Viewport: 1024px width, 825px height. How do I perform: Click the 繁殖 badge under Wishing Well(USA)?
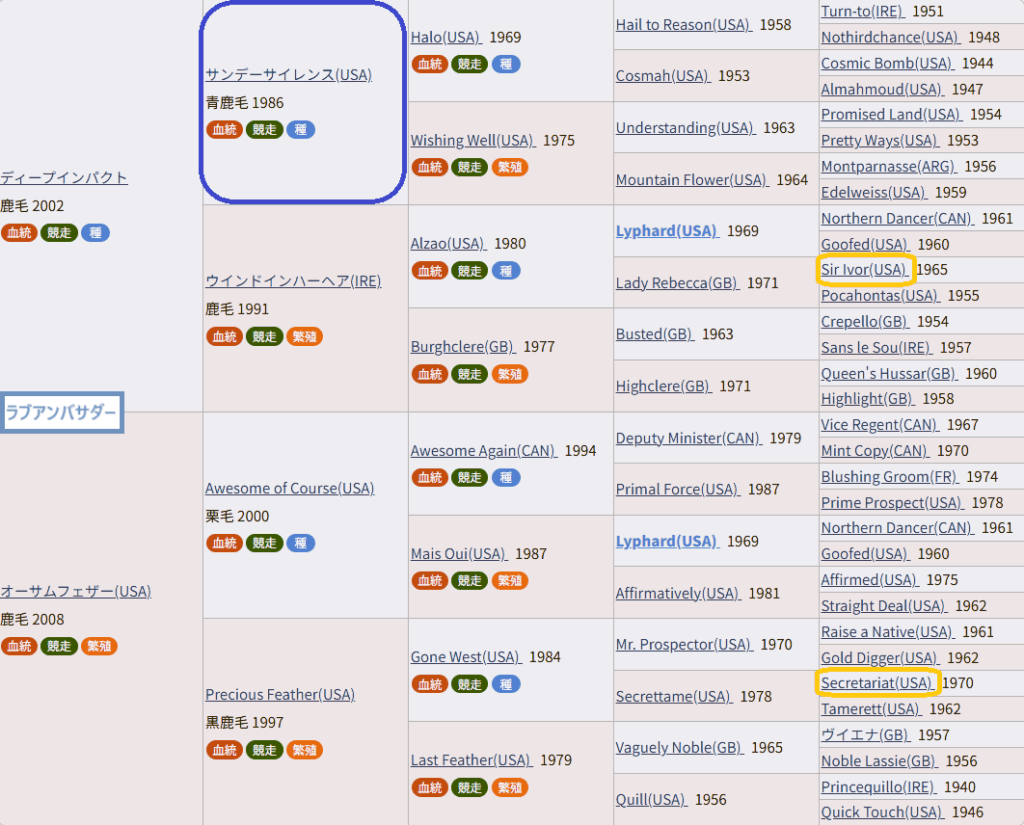tap(510, 167)
